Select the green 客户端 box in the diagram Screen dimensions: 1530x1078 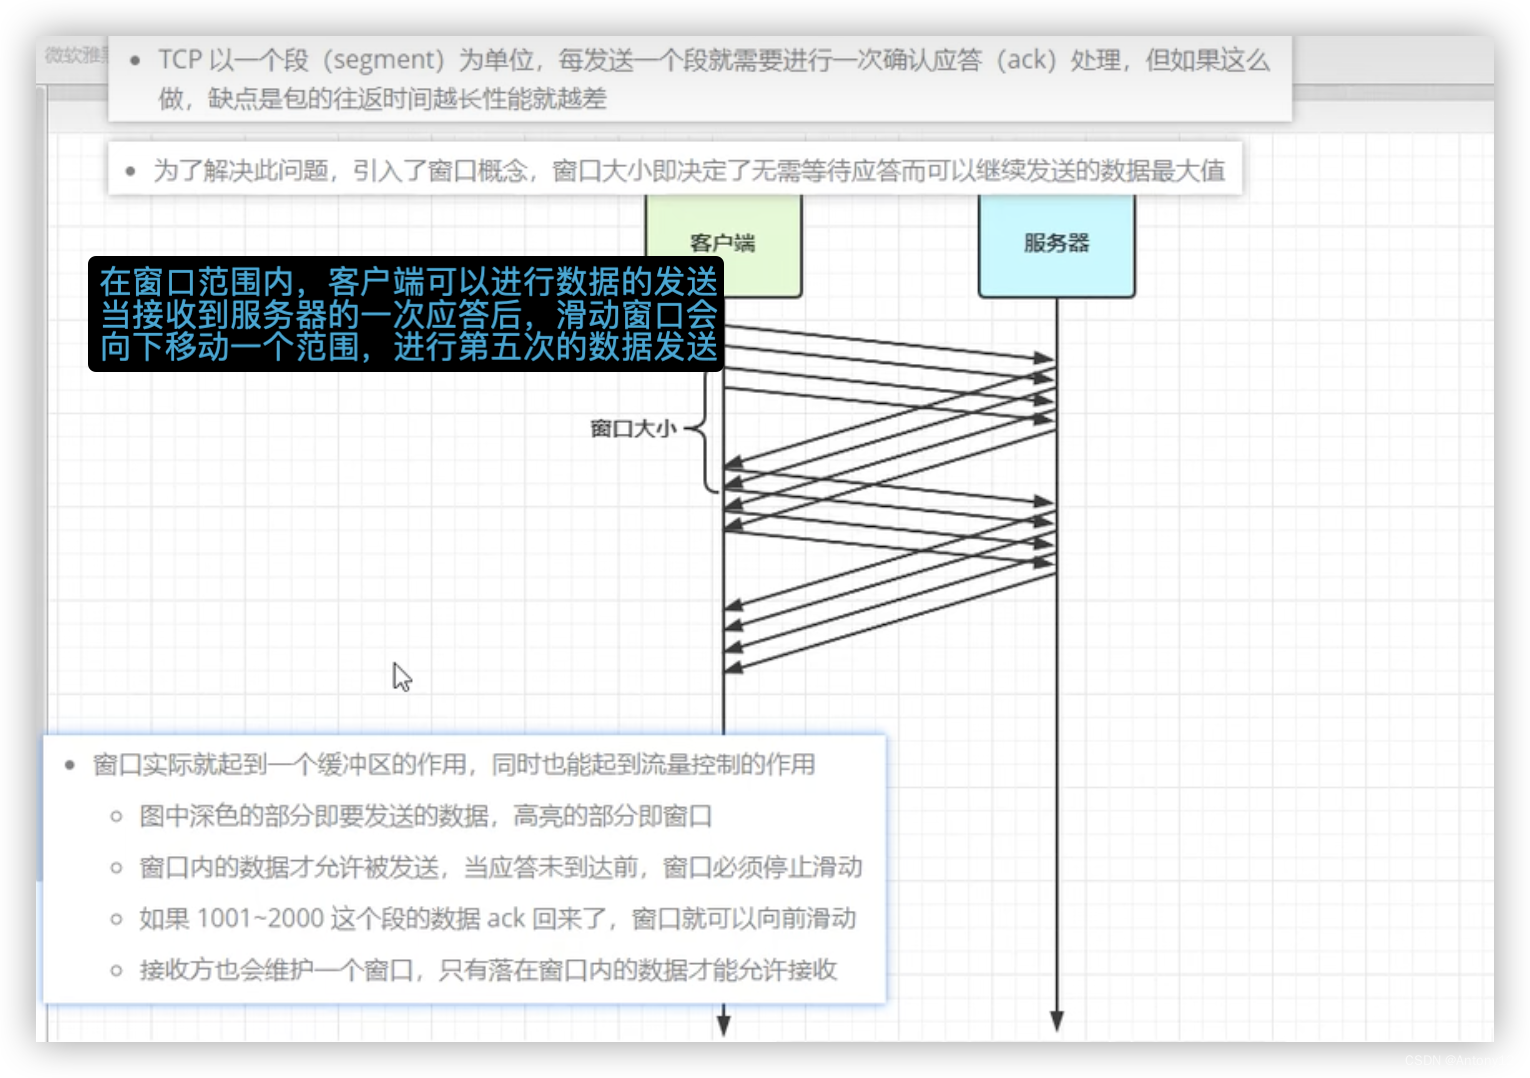point(723,245)
